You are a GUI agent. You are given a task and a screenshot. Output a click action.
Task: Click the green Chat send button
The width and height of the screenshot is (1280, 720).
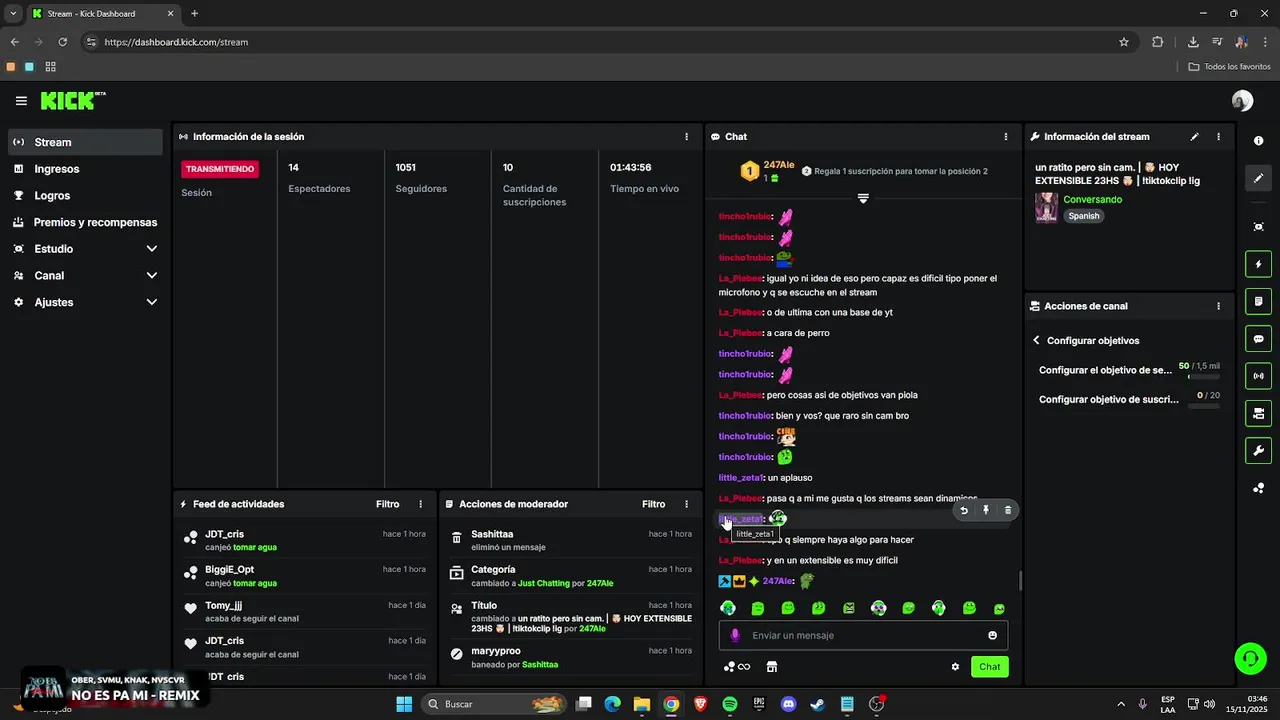tap(989, 667)
